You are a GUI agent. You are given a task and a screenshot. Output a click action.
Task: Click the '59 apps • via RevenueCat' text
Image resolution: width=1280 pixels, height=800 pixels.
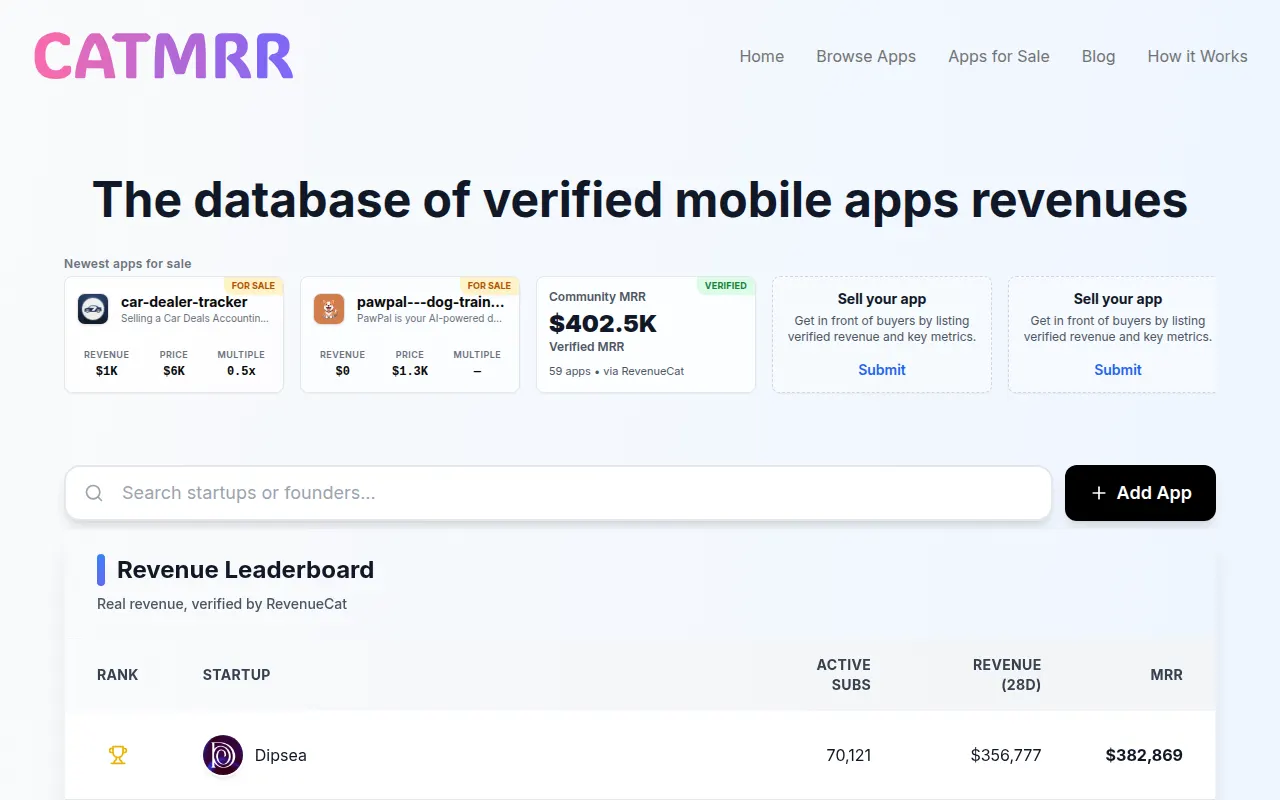click(617, 371)
